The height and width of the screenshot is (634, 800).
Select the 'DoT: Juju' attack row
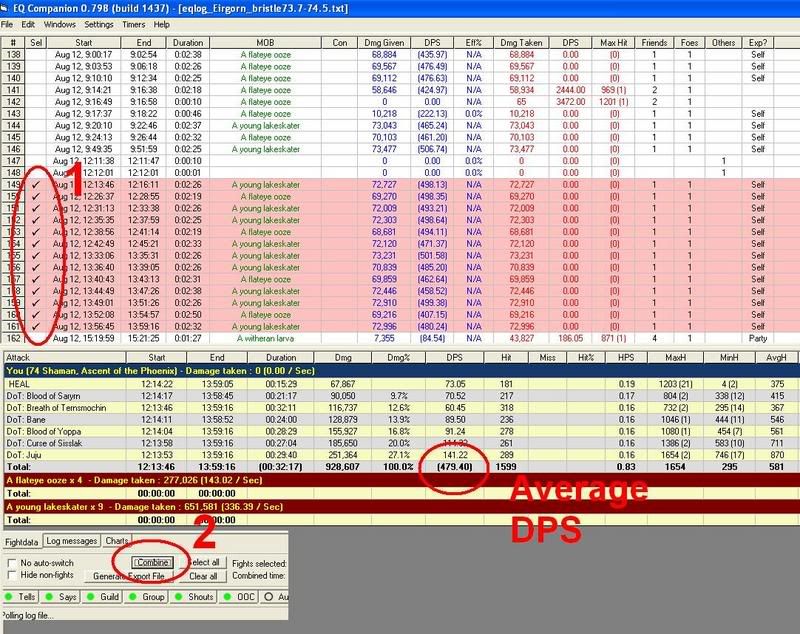click(401, 455)
